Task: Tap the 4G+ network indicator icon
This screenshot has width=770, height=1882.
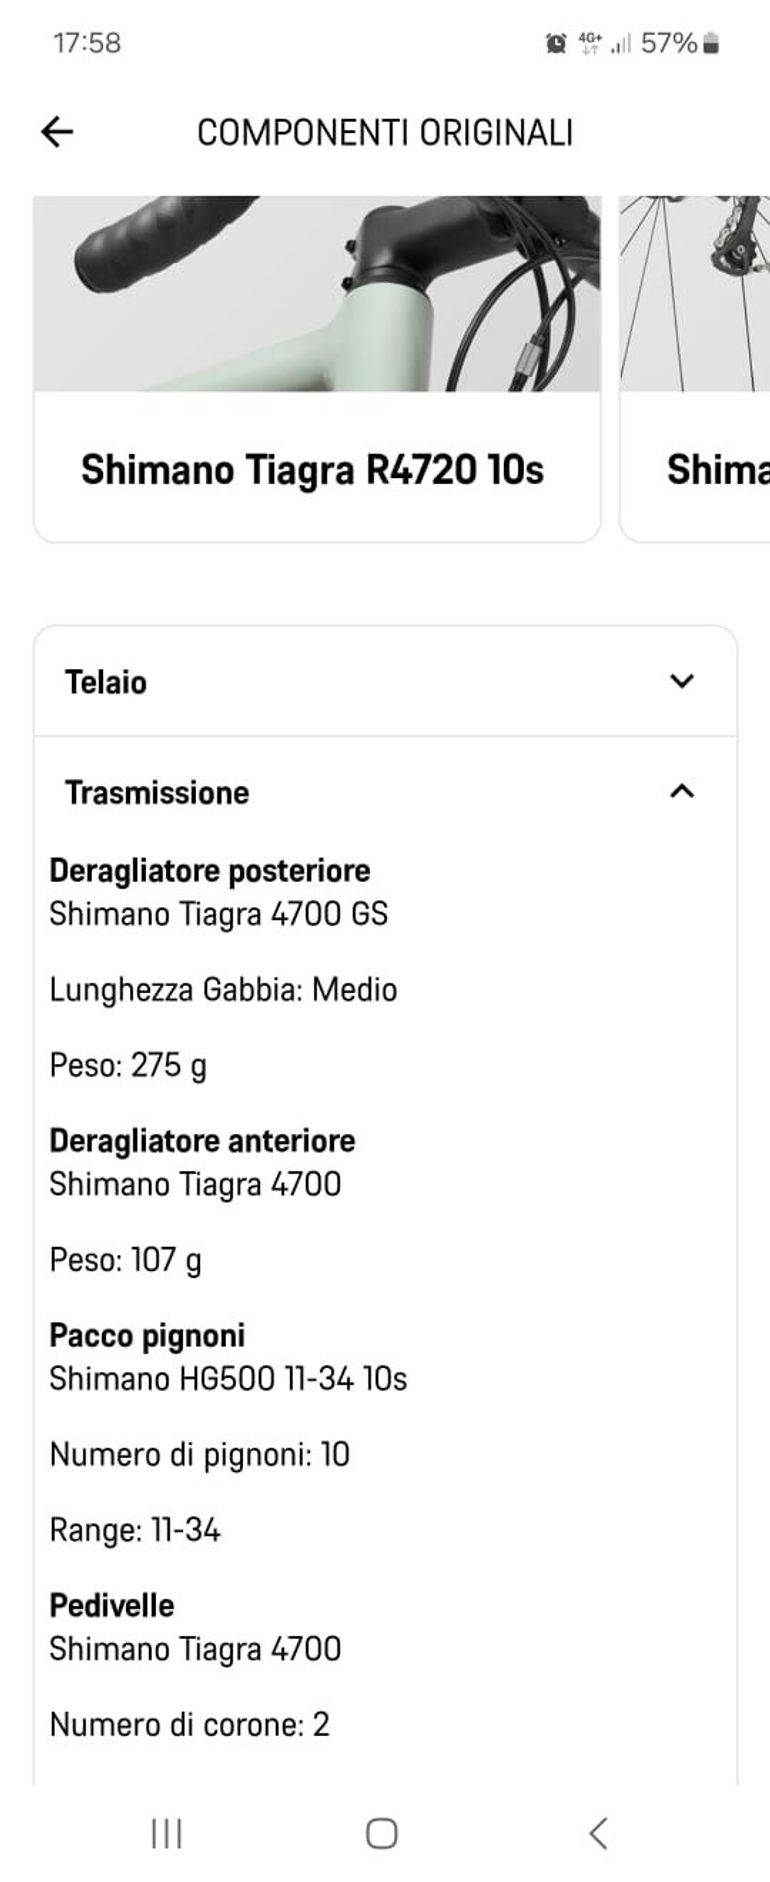Action: coord(590,43)
